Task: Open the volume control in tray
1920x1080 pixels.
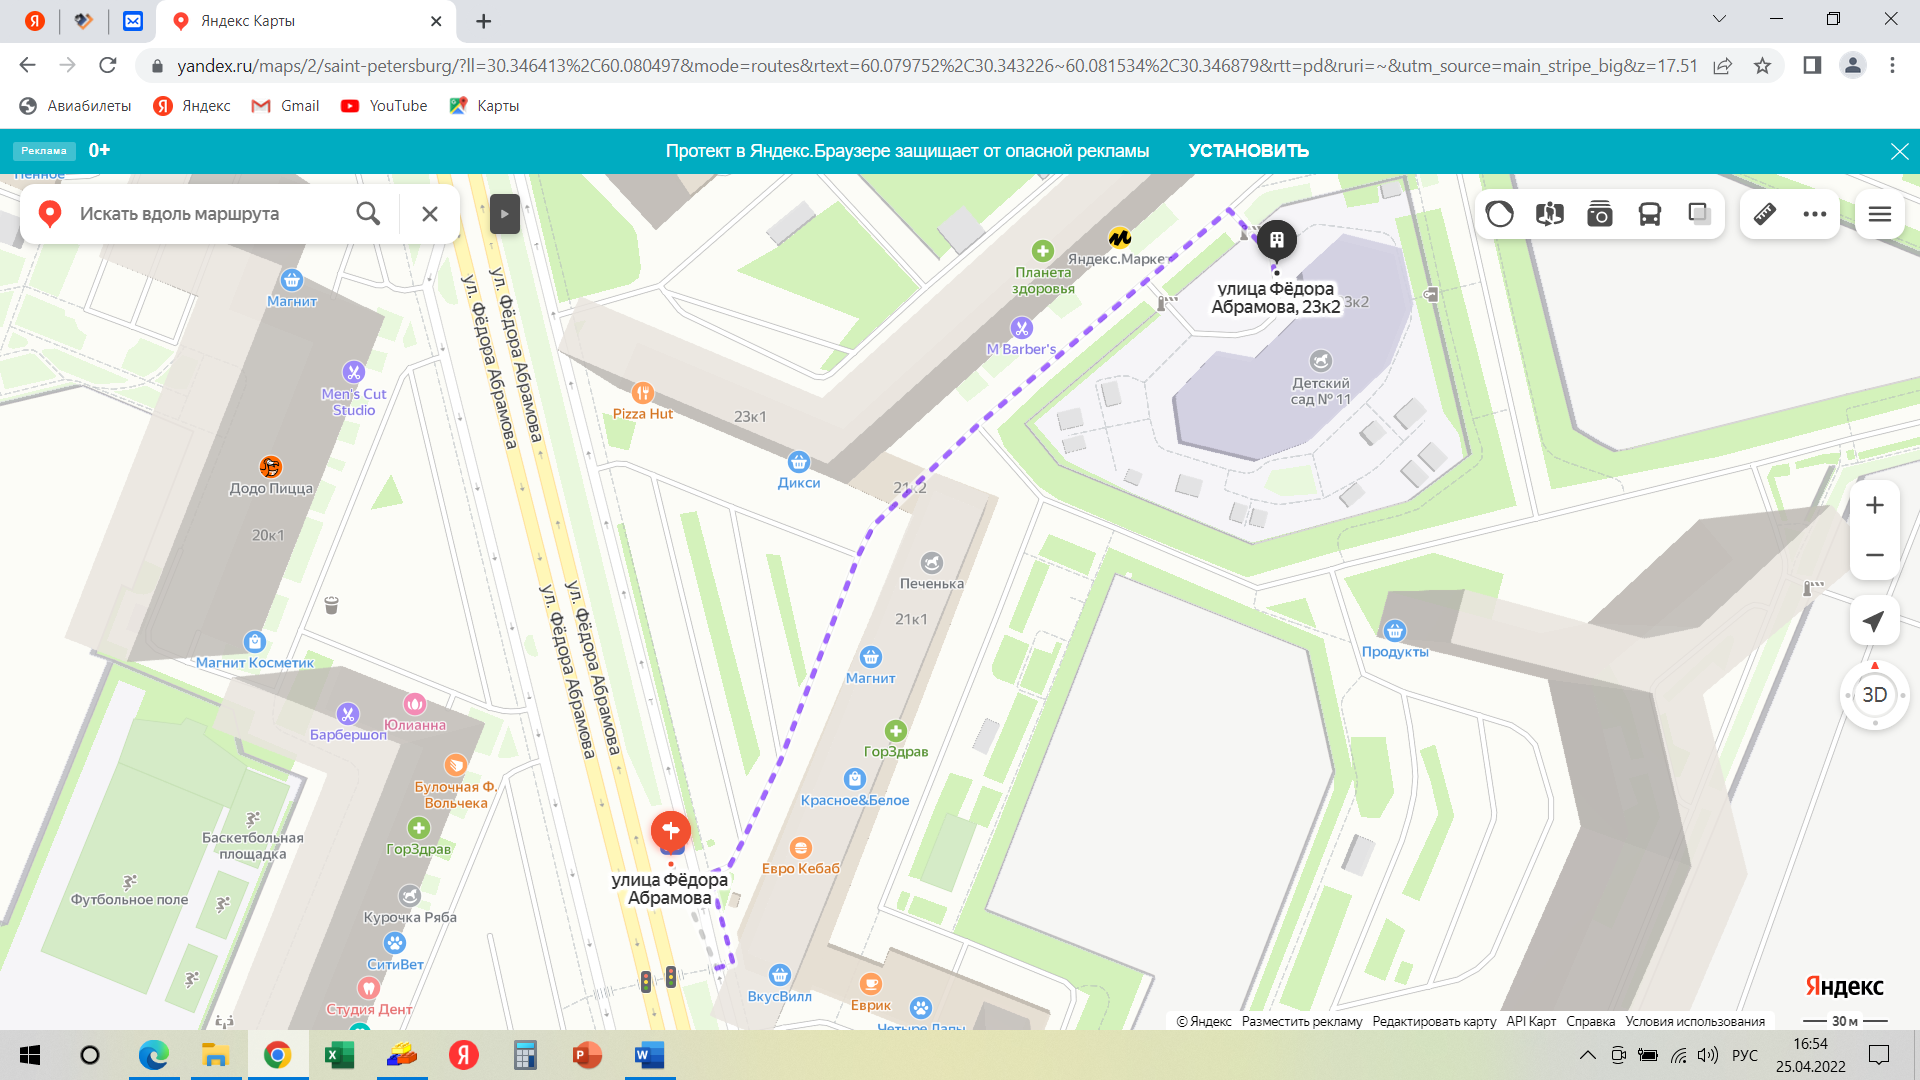Action: [1708, 1055]
